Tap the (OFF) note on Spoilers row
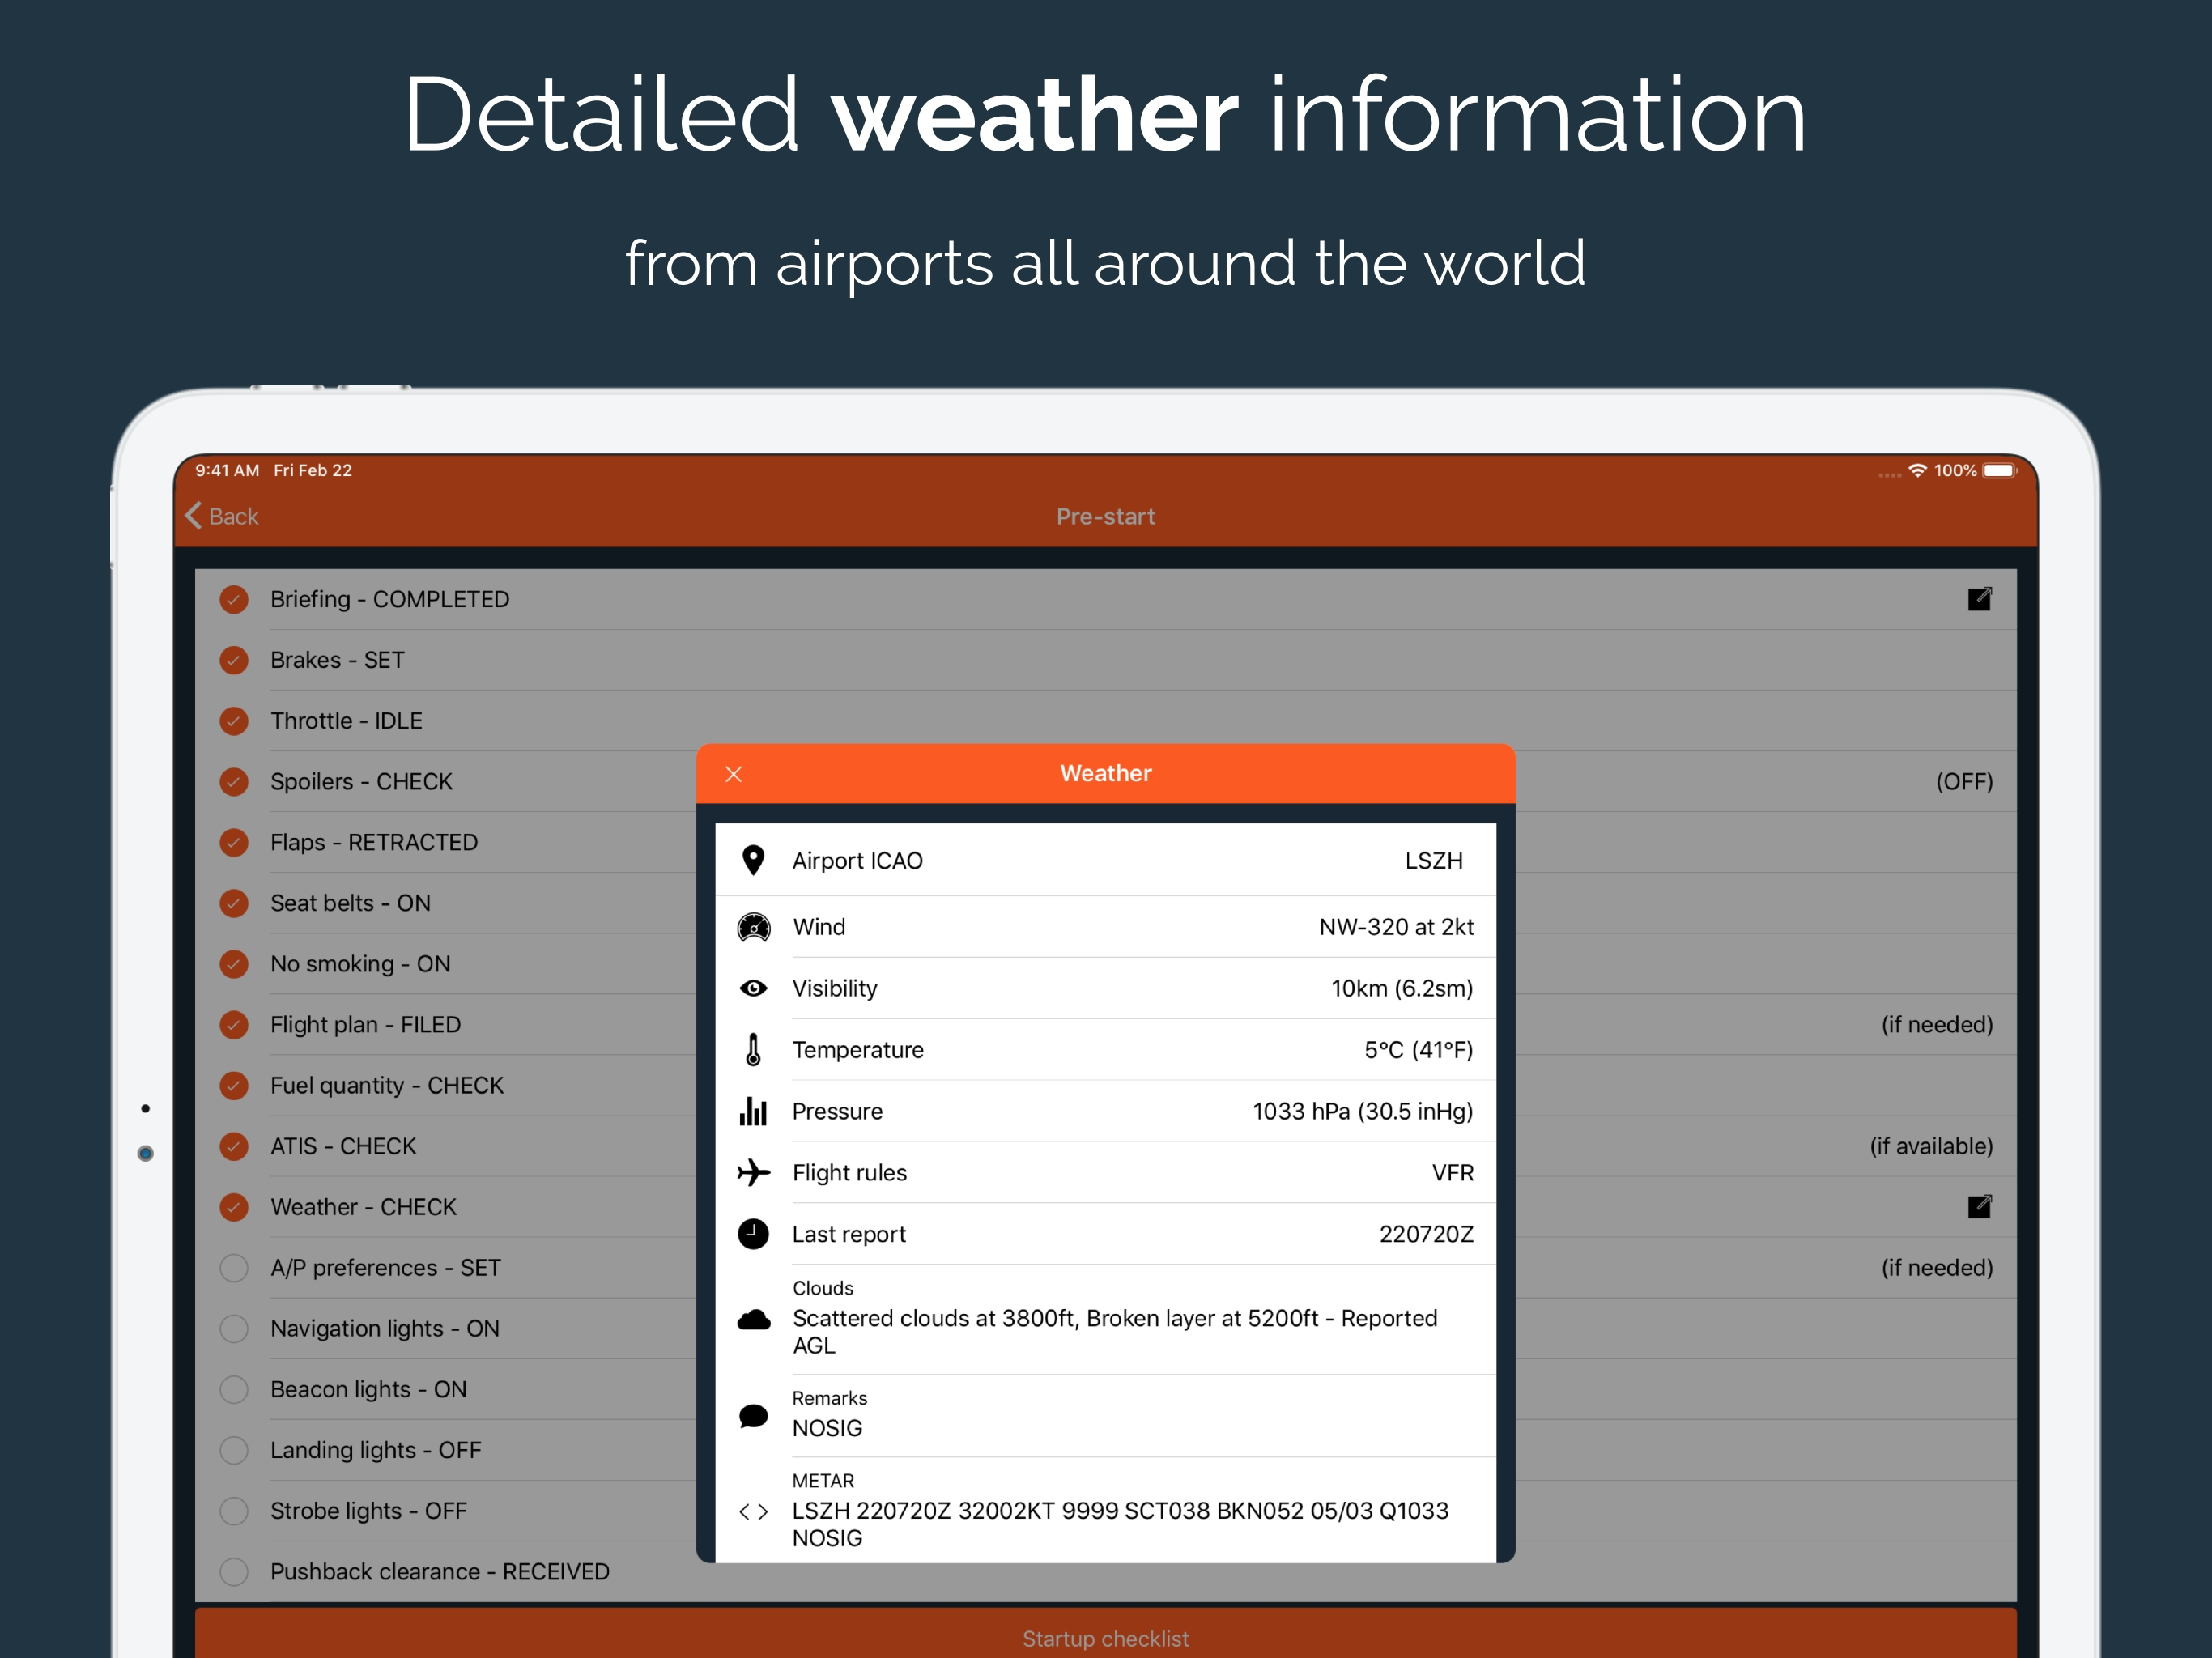Image resolution: width=2212 pixels, height=1658 pixels. tap(1964, 781)
